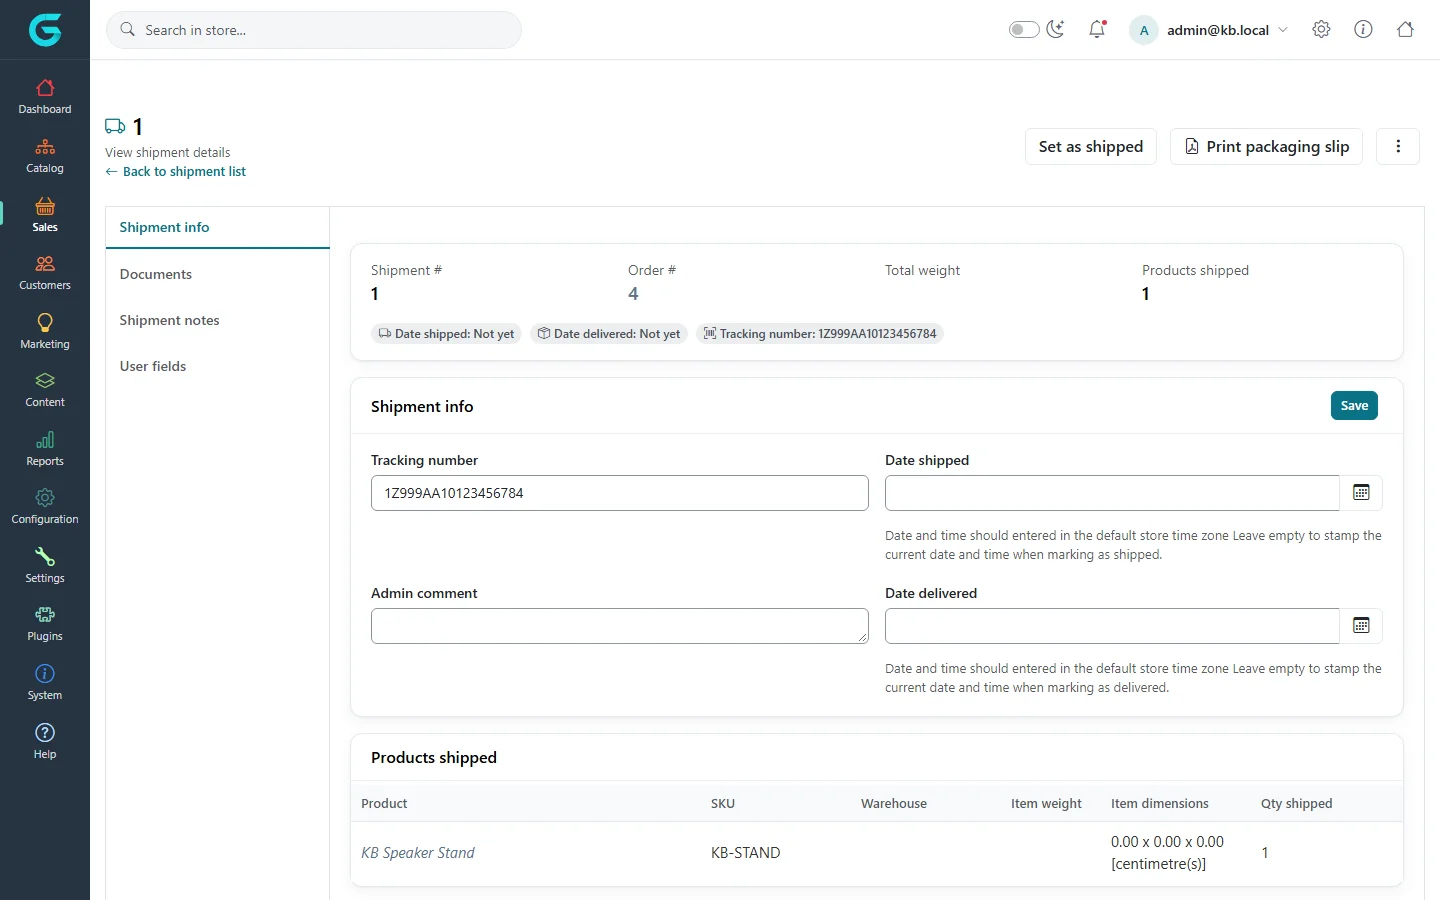Select the Shipment notes tab
The image size is (1440, 900).
[x=217, y=320]
